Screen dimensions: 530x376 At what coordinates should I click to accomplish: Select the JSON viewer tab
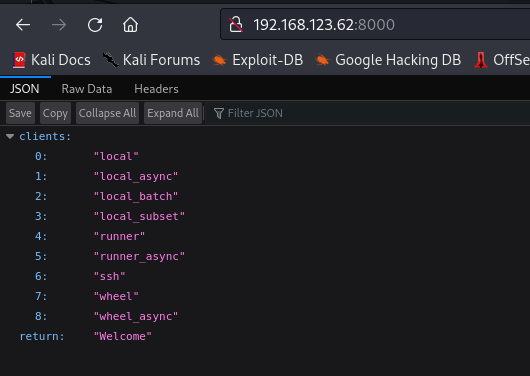pos(25,89)
